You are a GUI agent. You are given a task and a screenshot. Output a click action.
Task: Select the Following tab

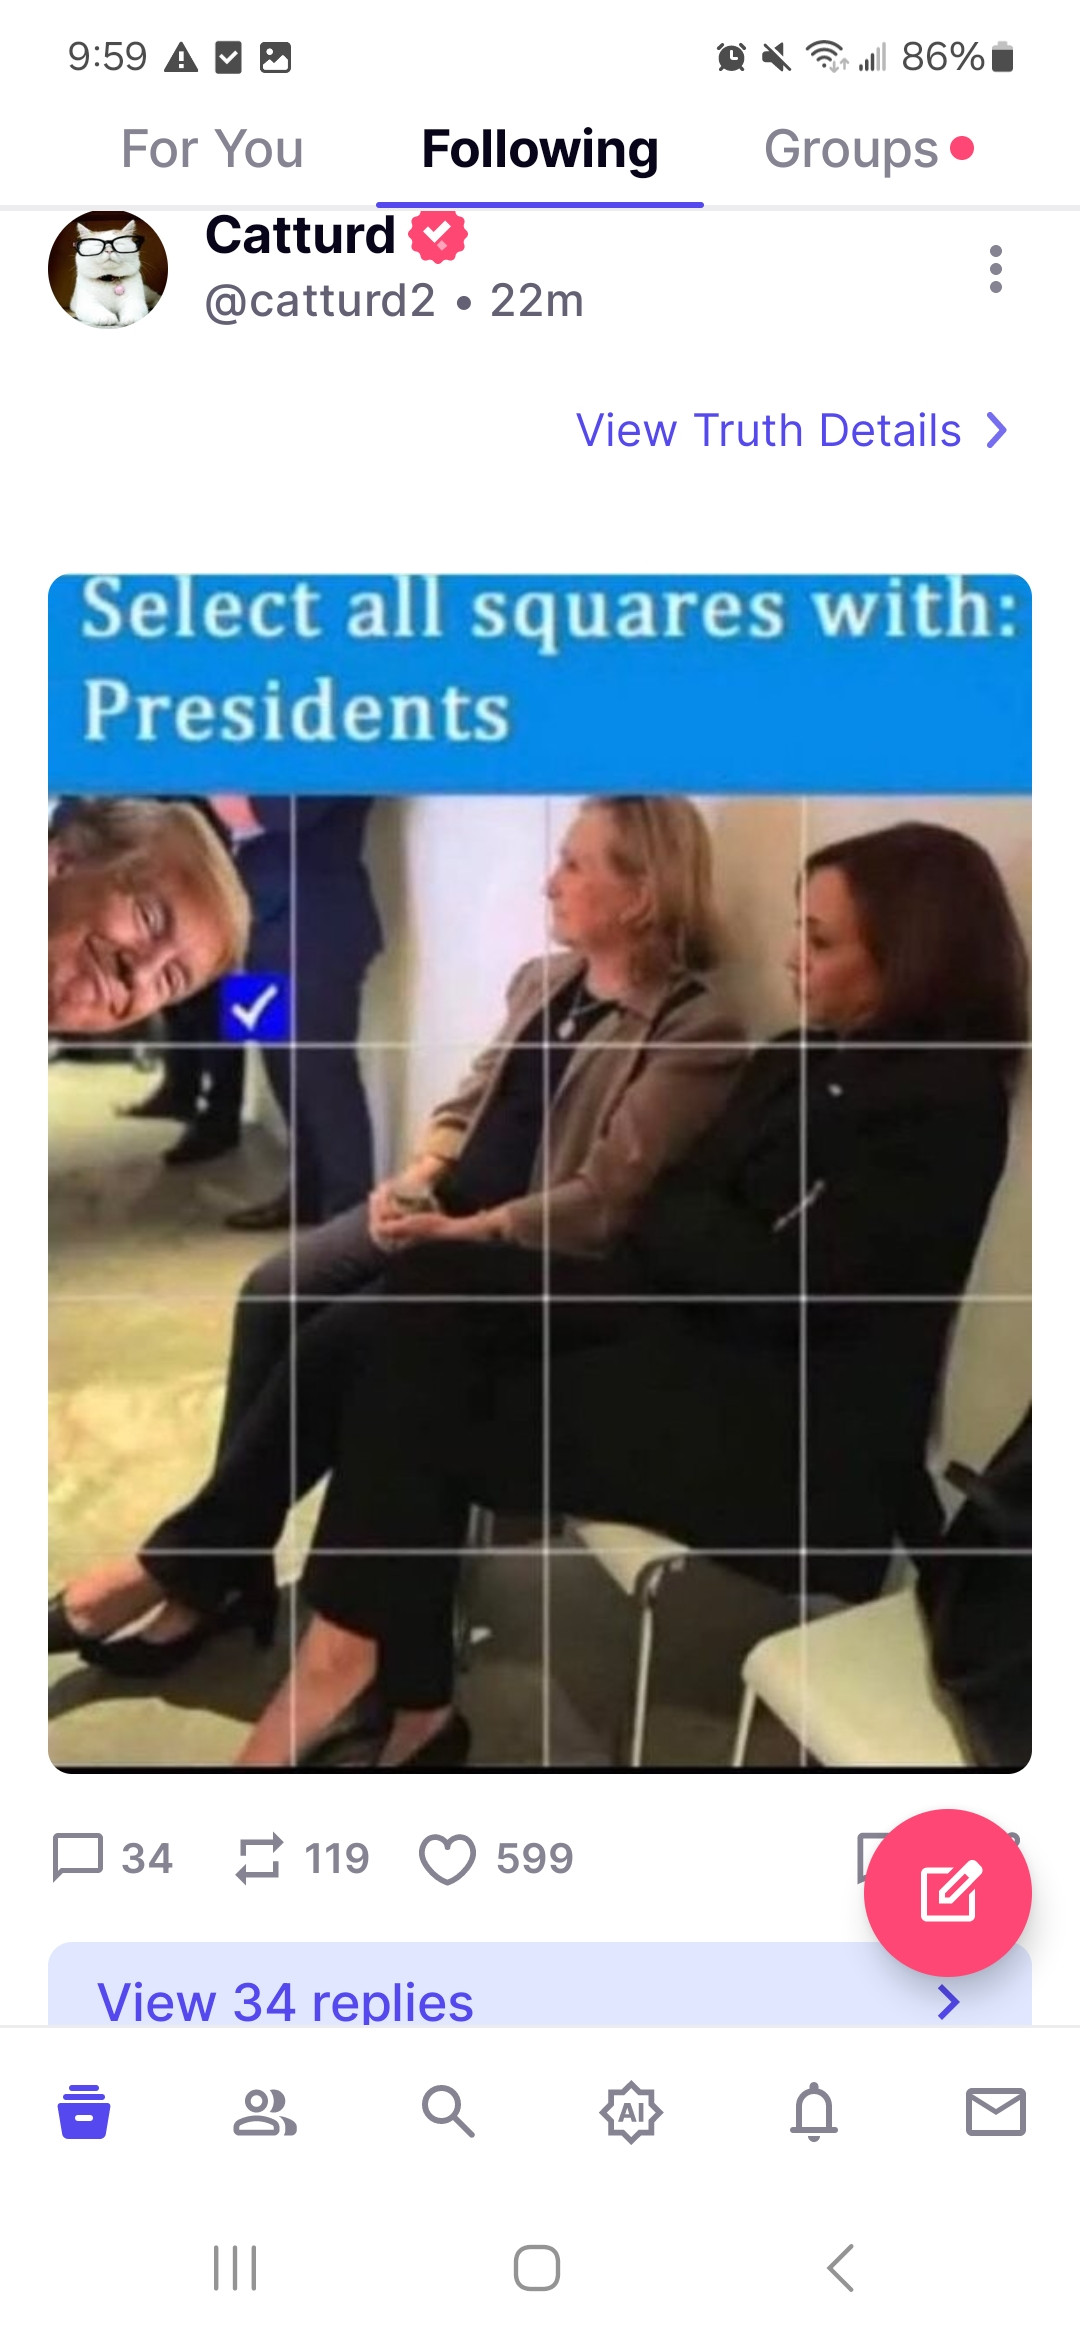click(x=540, y=150)
